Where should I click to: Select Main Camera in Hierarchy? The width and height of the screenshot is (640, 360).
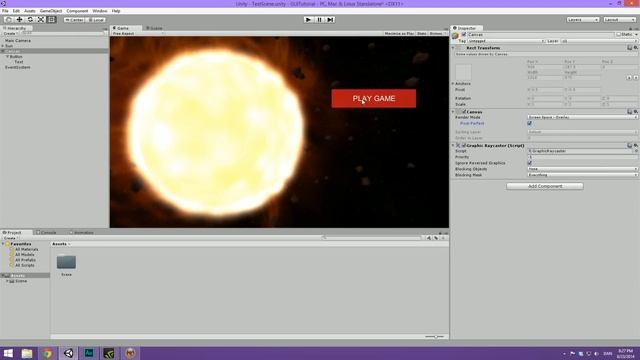[18, 41]
